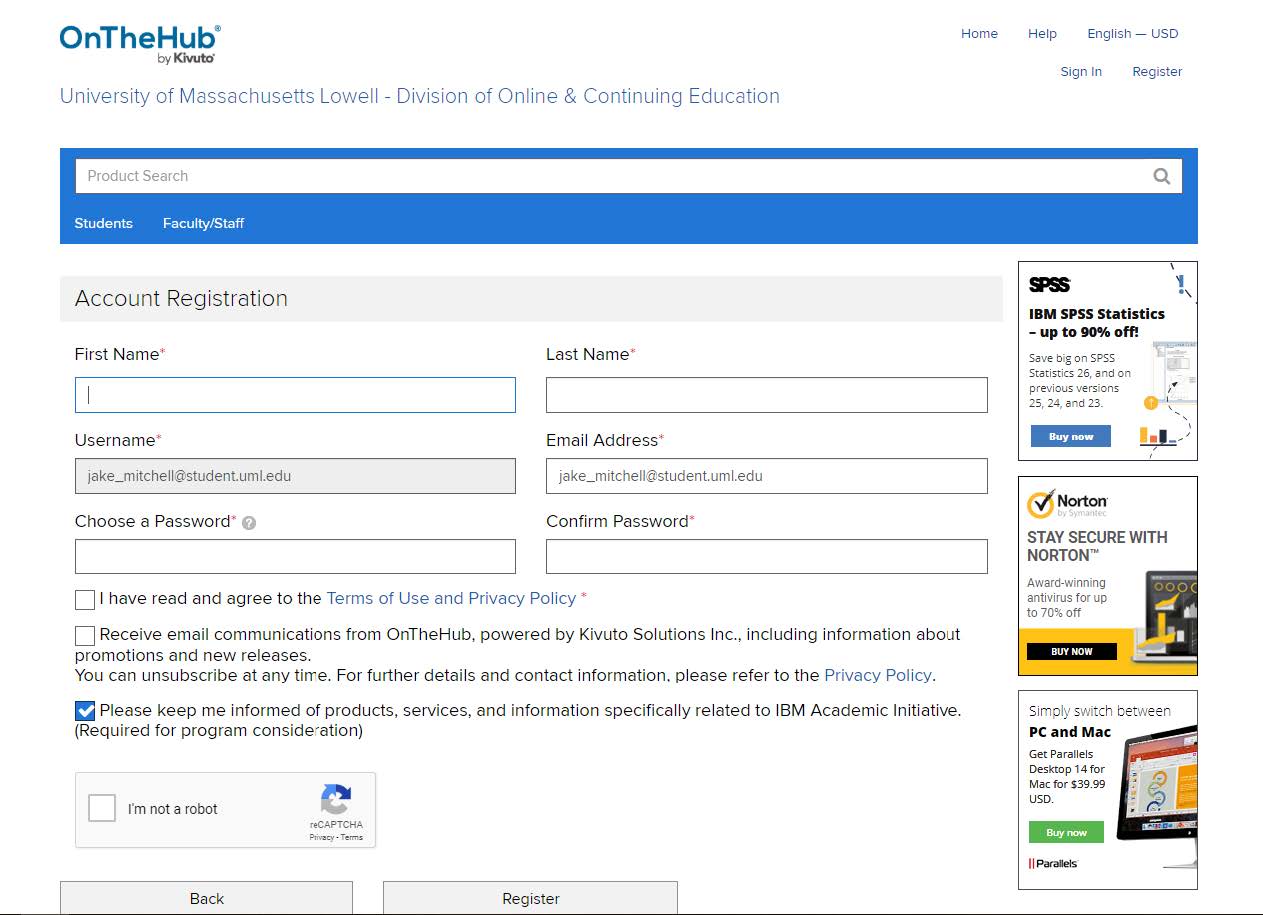
Task: Open the Terms of Use and Privacy Policy link
Action: (451, 598)
